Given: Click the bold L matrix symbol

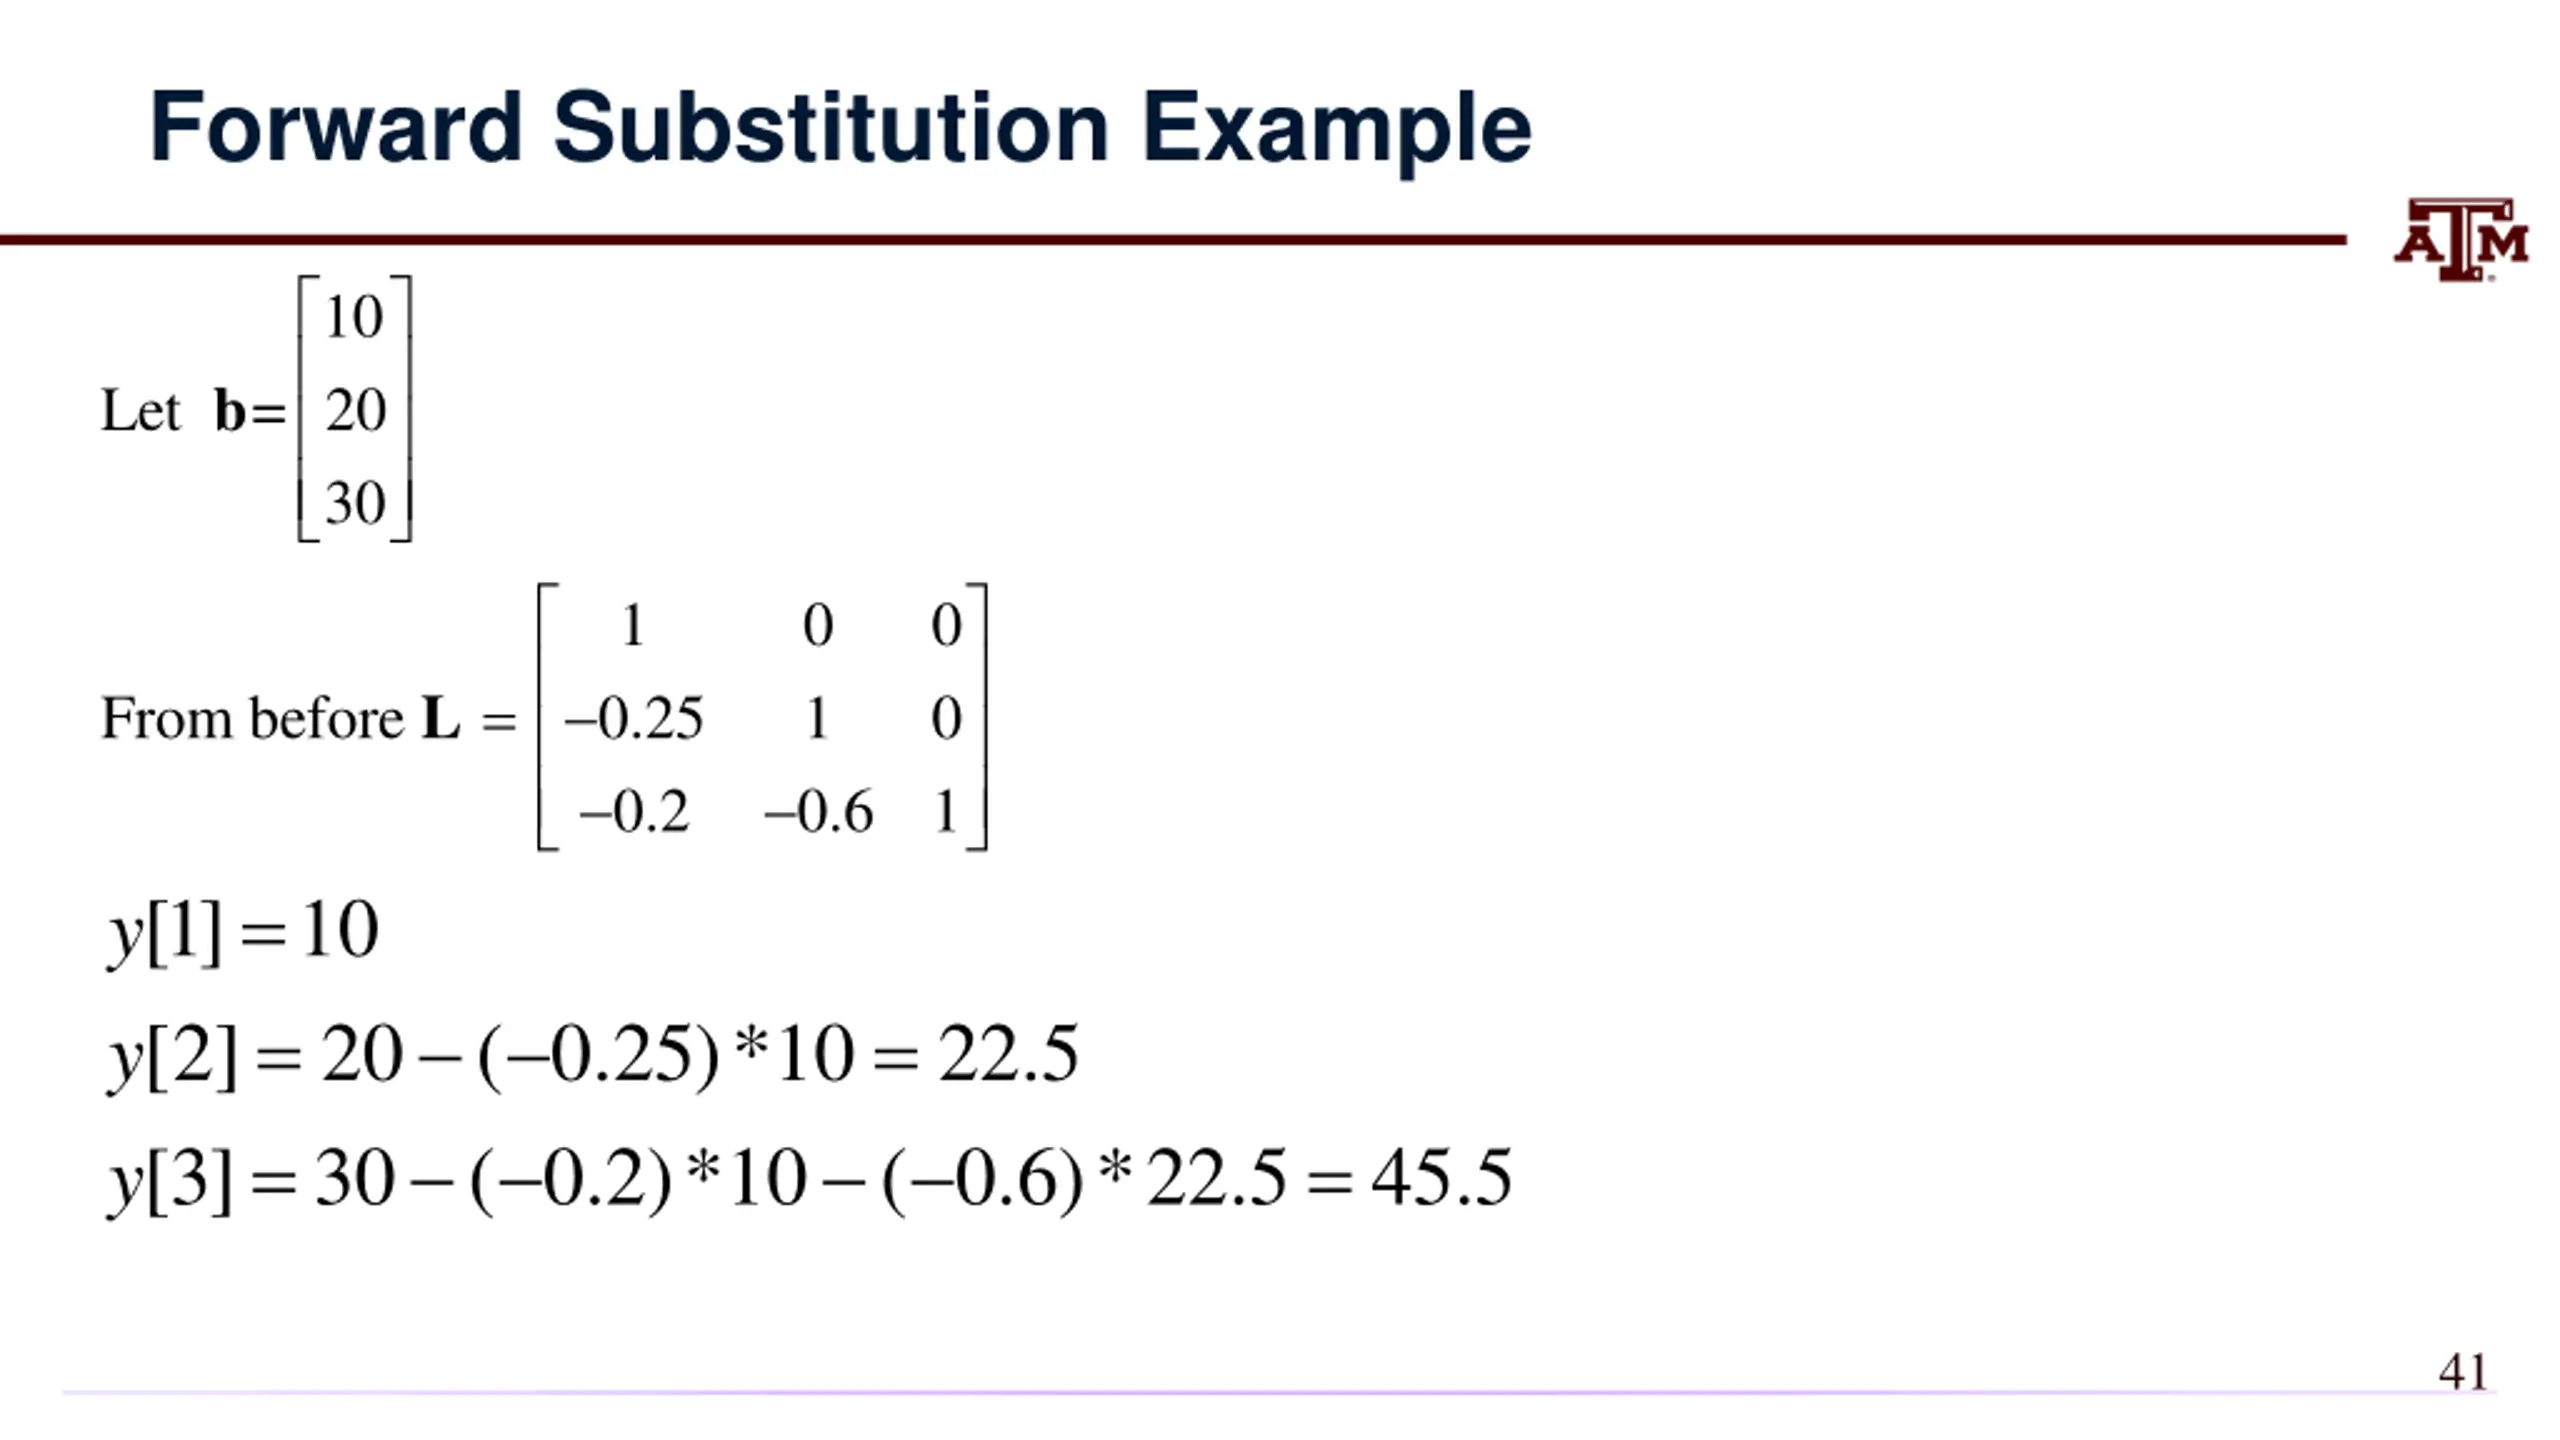Looking at the screenshot, I should pos(441,718).
